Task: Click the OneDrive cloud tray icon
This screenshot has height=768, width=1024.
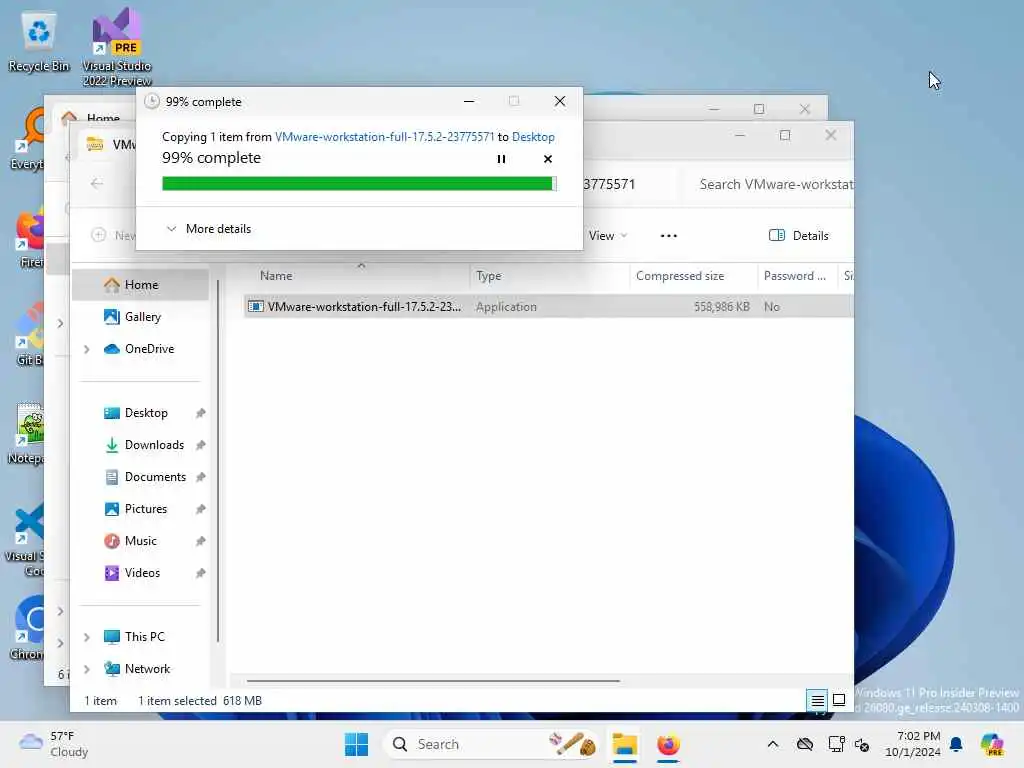Action: click(x=805, y=744)
